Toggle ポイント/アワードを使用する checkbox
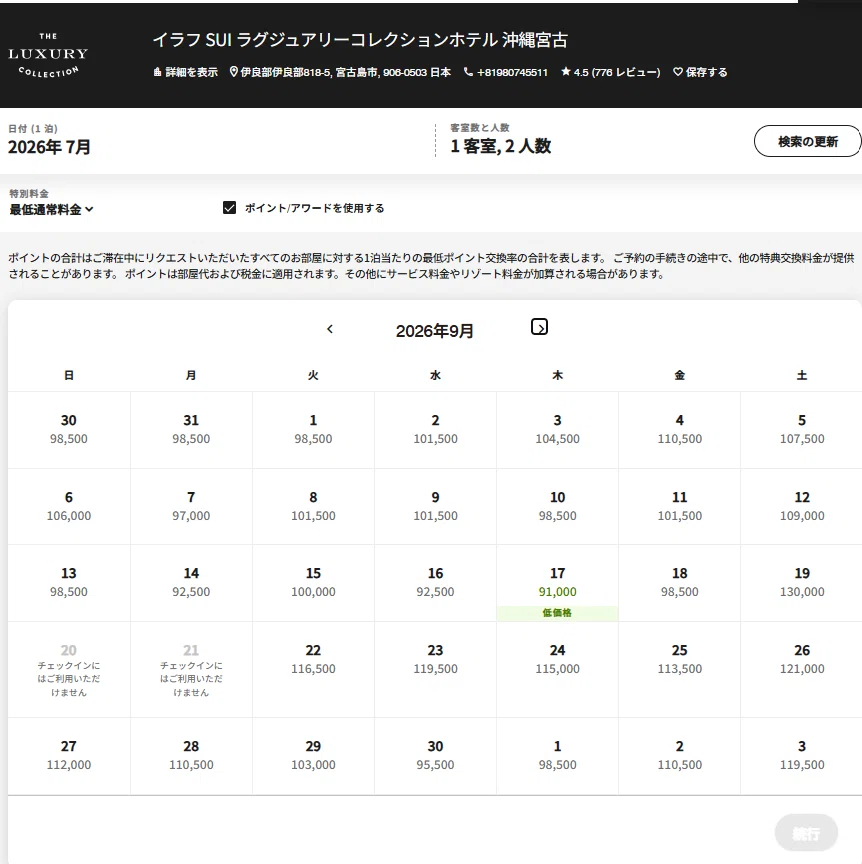 [x=229, y=208]
